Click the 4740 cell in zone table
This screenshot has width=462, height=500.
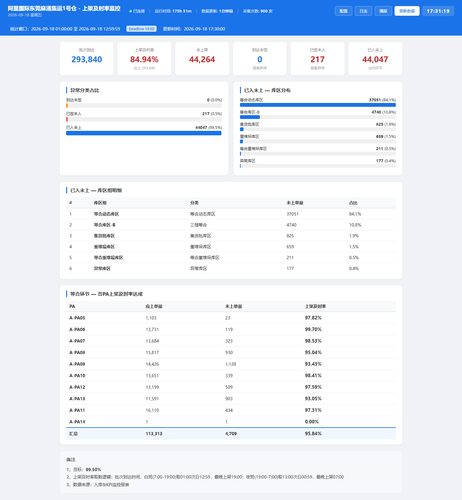click(x=291, y=225)
